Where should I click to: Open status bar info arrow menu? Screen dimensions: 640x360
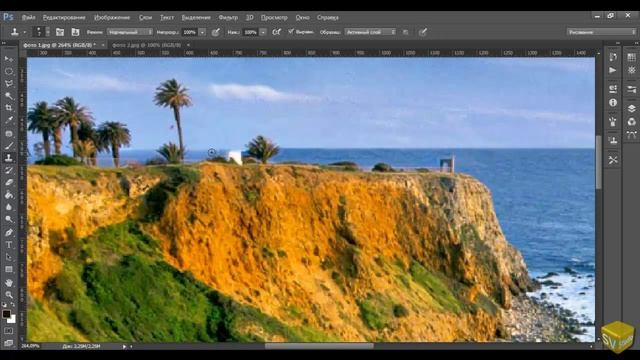pyautogui.click(x=124, y=347)
